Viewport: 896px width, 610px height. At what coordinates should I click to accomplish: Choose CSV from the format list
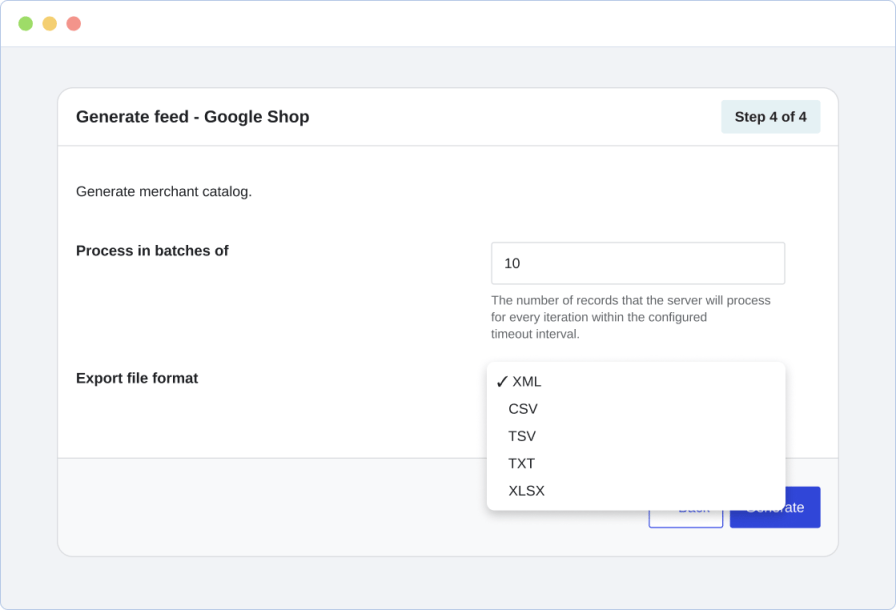tap(636, 409)
